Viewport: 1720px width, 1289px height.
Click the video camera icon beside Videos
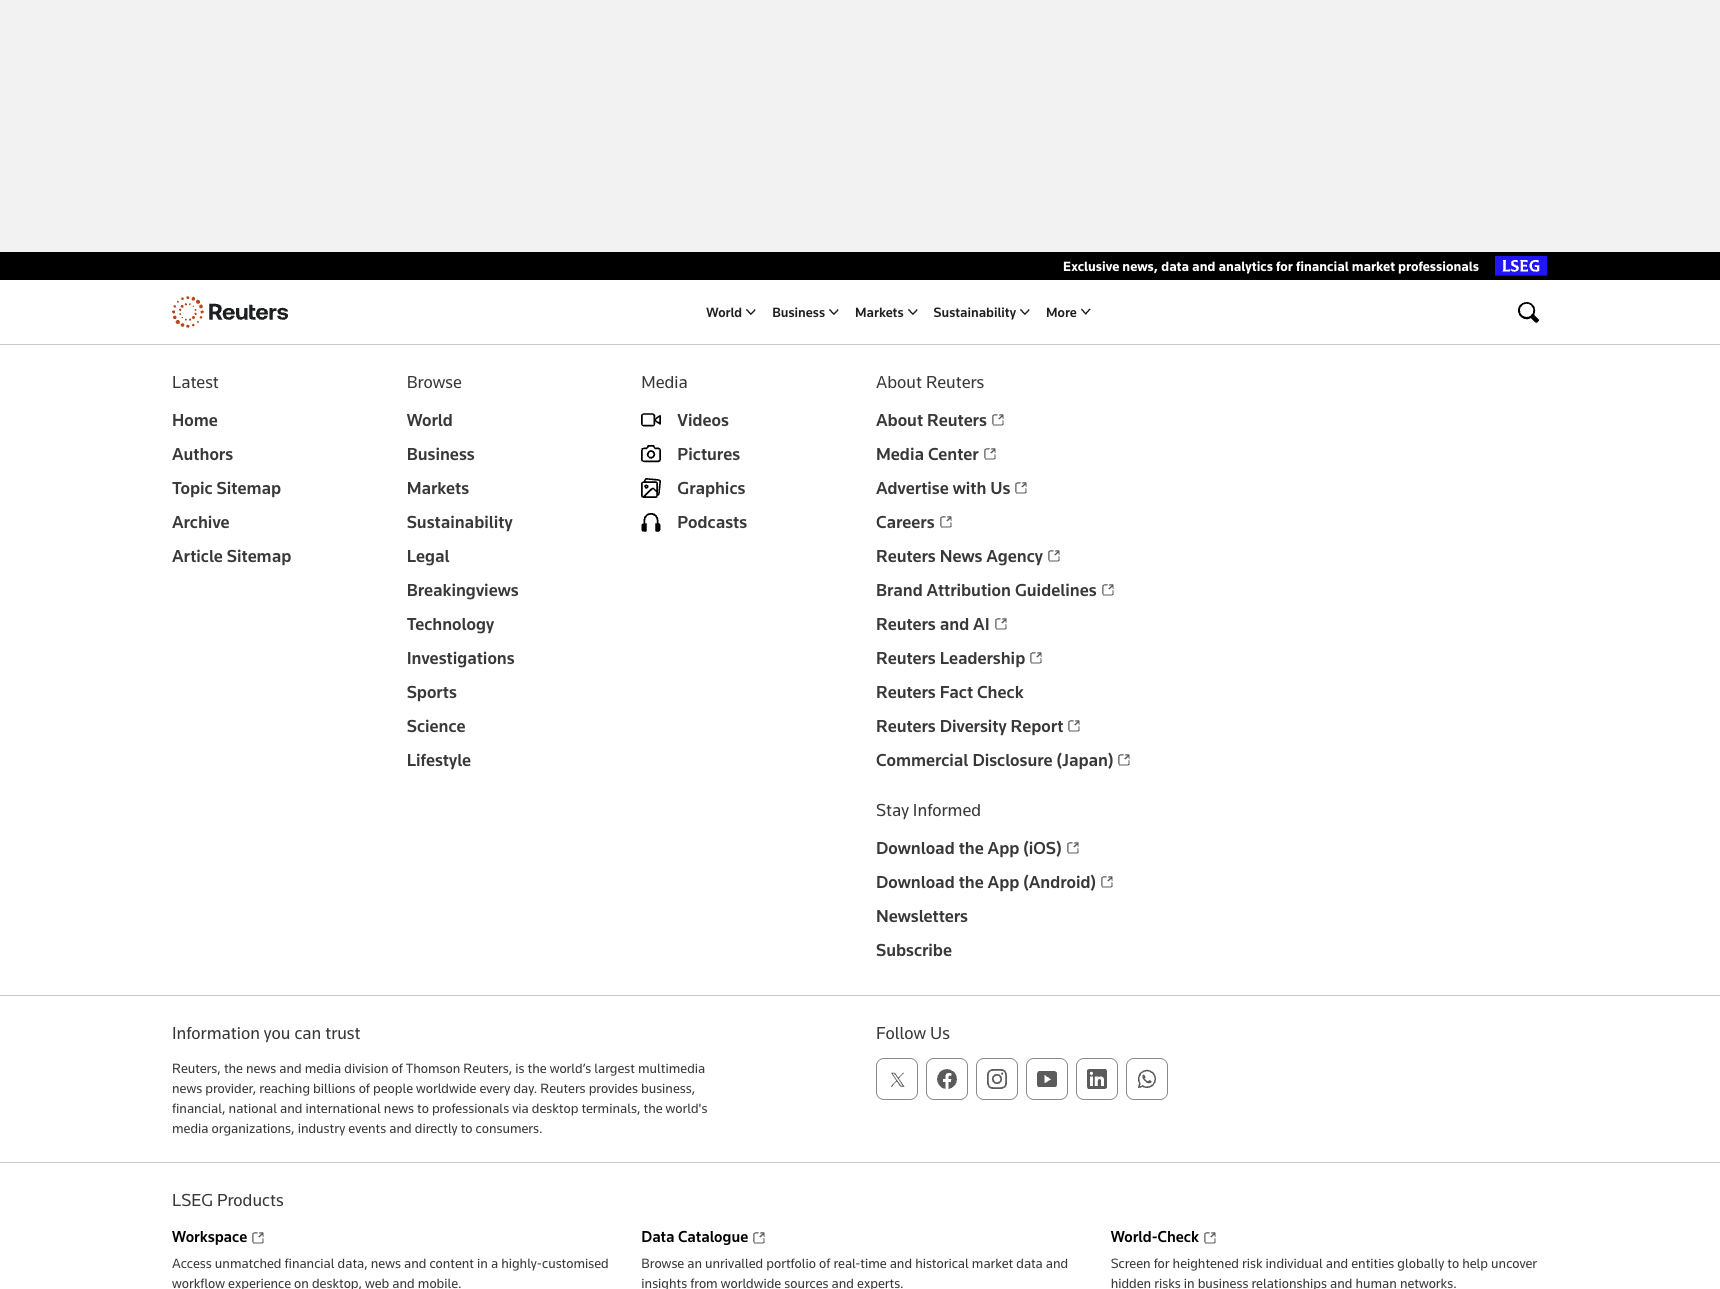651,420
